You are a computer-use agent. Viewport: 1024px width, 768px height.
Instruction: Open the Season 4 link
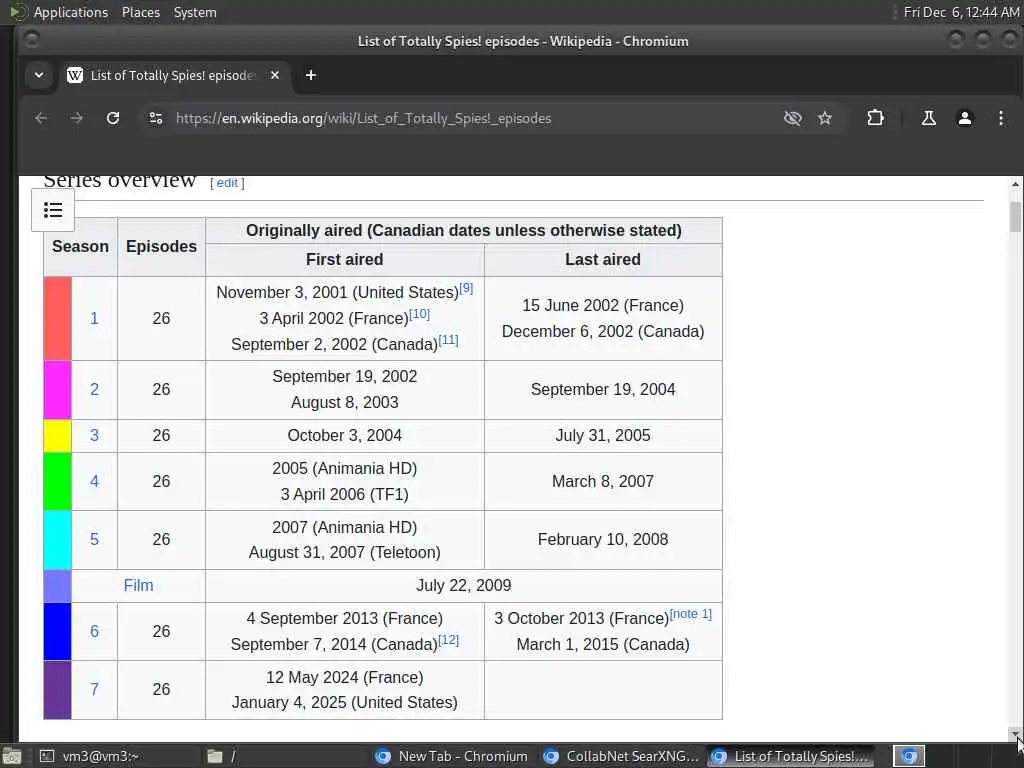coord(94,481)
